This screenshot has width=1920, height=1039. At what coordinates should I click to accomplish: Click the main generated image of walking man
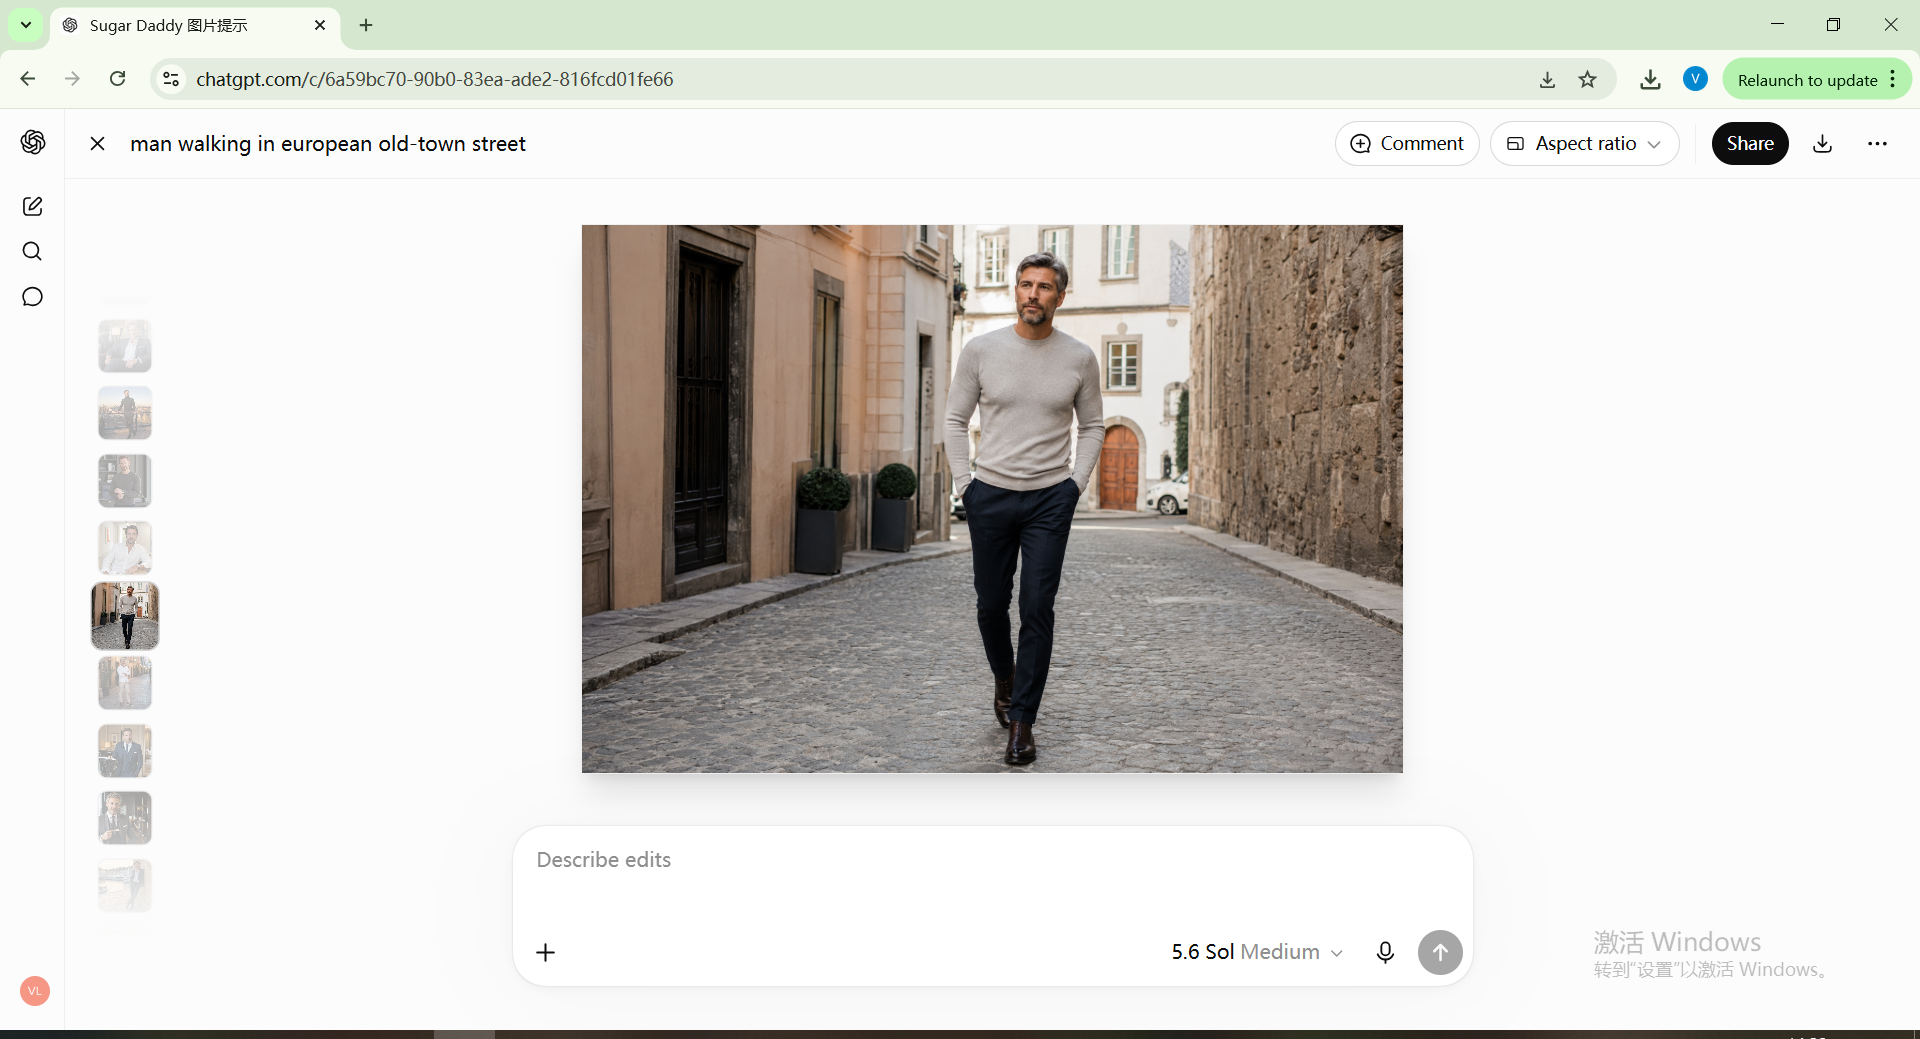pyautogui.click(x=992, y=498)
